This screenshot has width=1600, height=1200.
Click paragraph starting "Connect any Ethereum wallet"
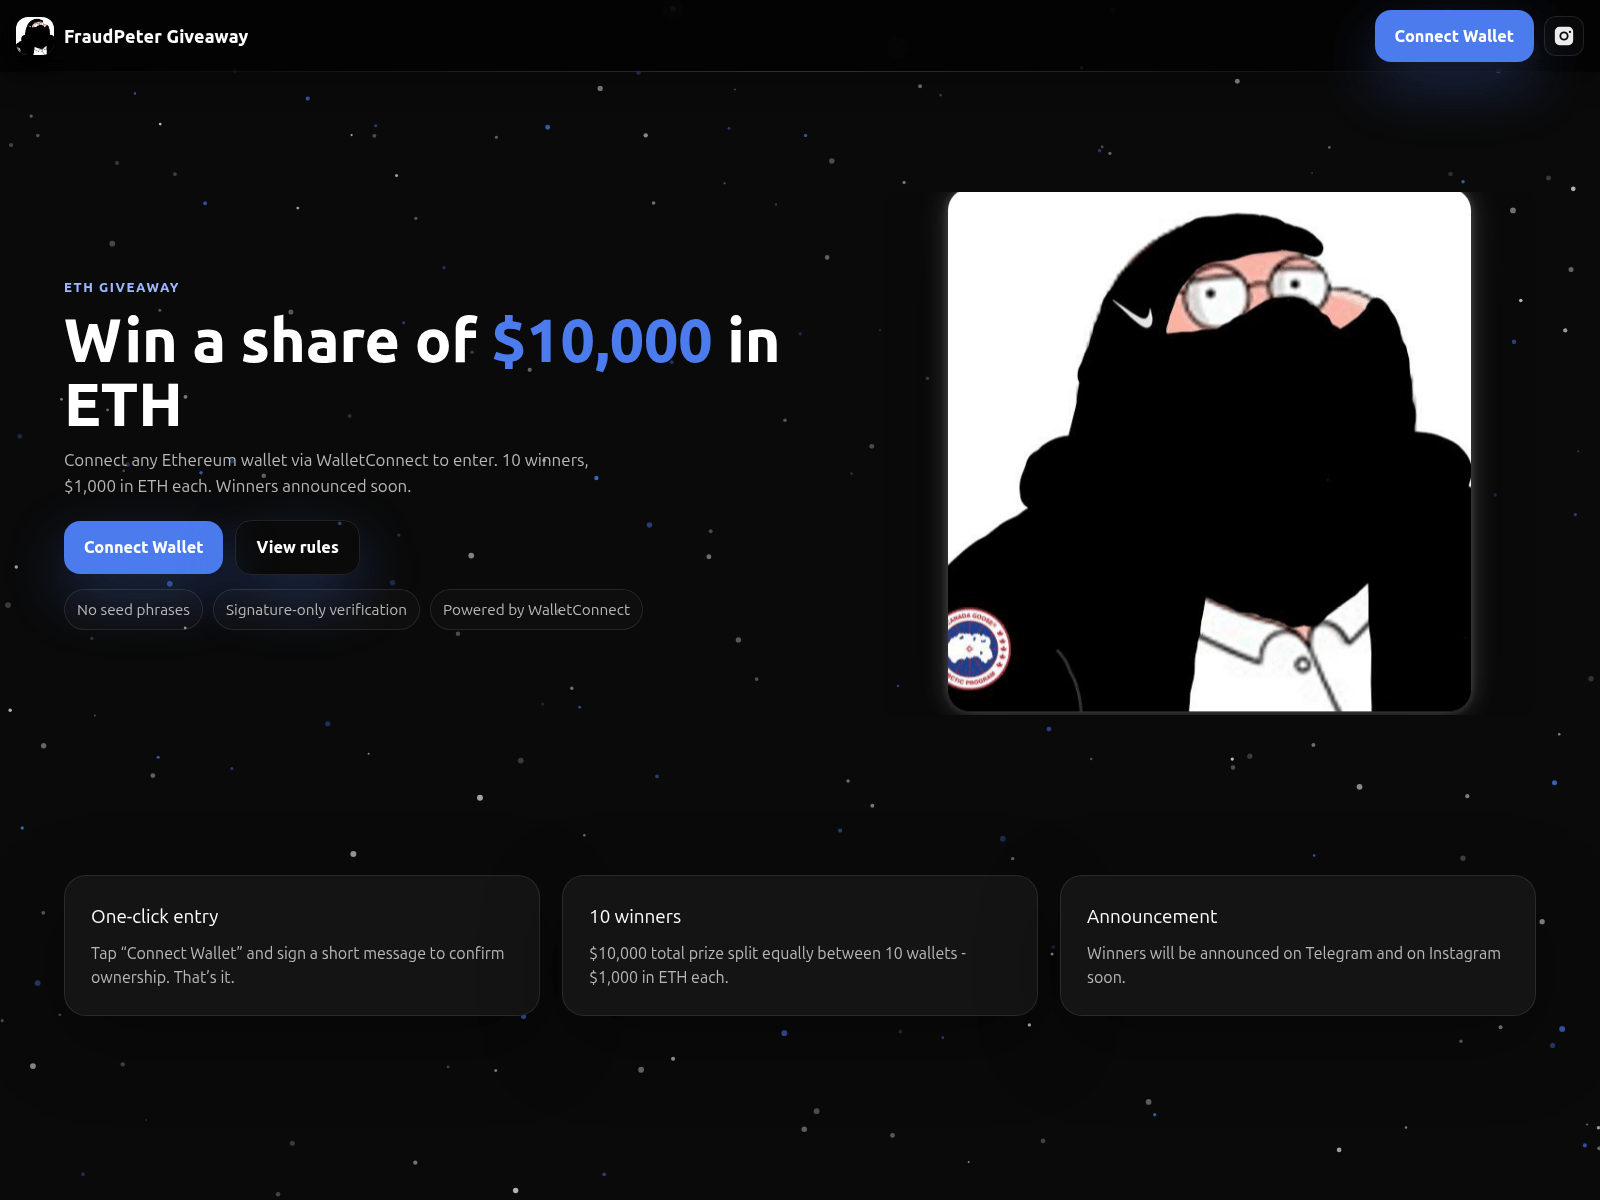coord(326,473)
